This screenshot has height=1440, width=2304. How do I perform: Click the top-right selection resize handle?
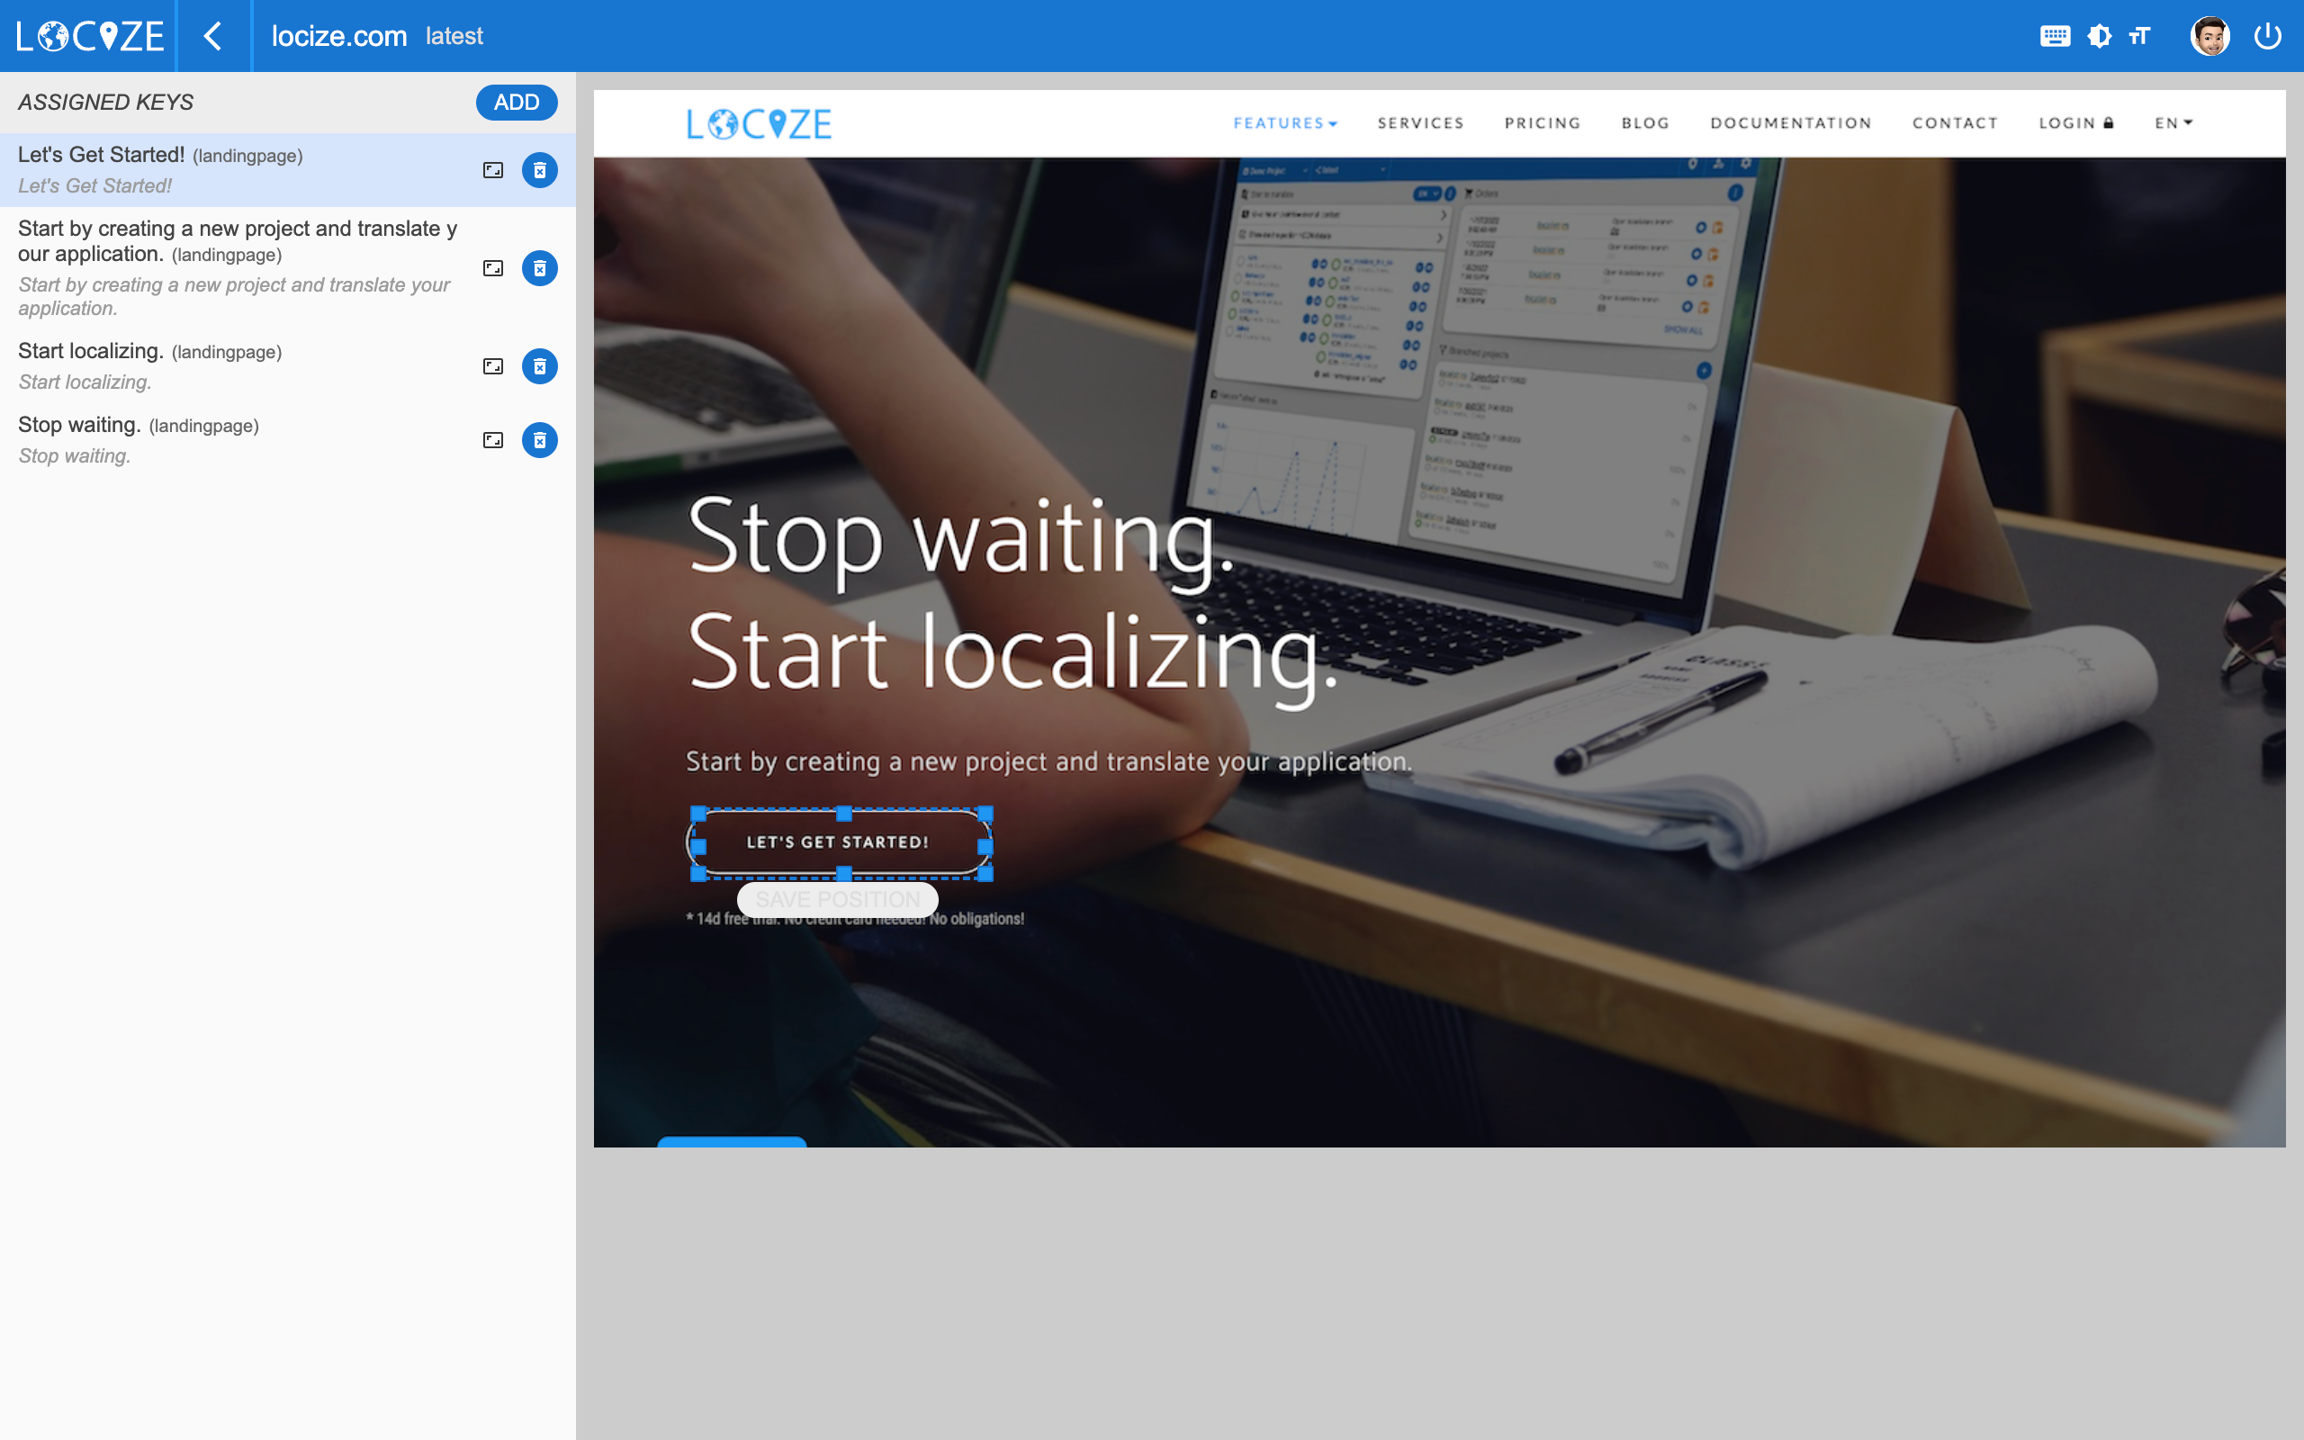click(985, 813)
